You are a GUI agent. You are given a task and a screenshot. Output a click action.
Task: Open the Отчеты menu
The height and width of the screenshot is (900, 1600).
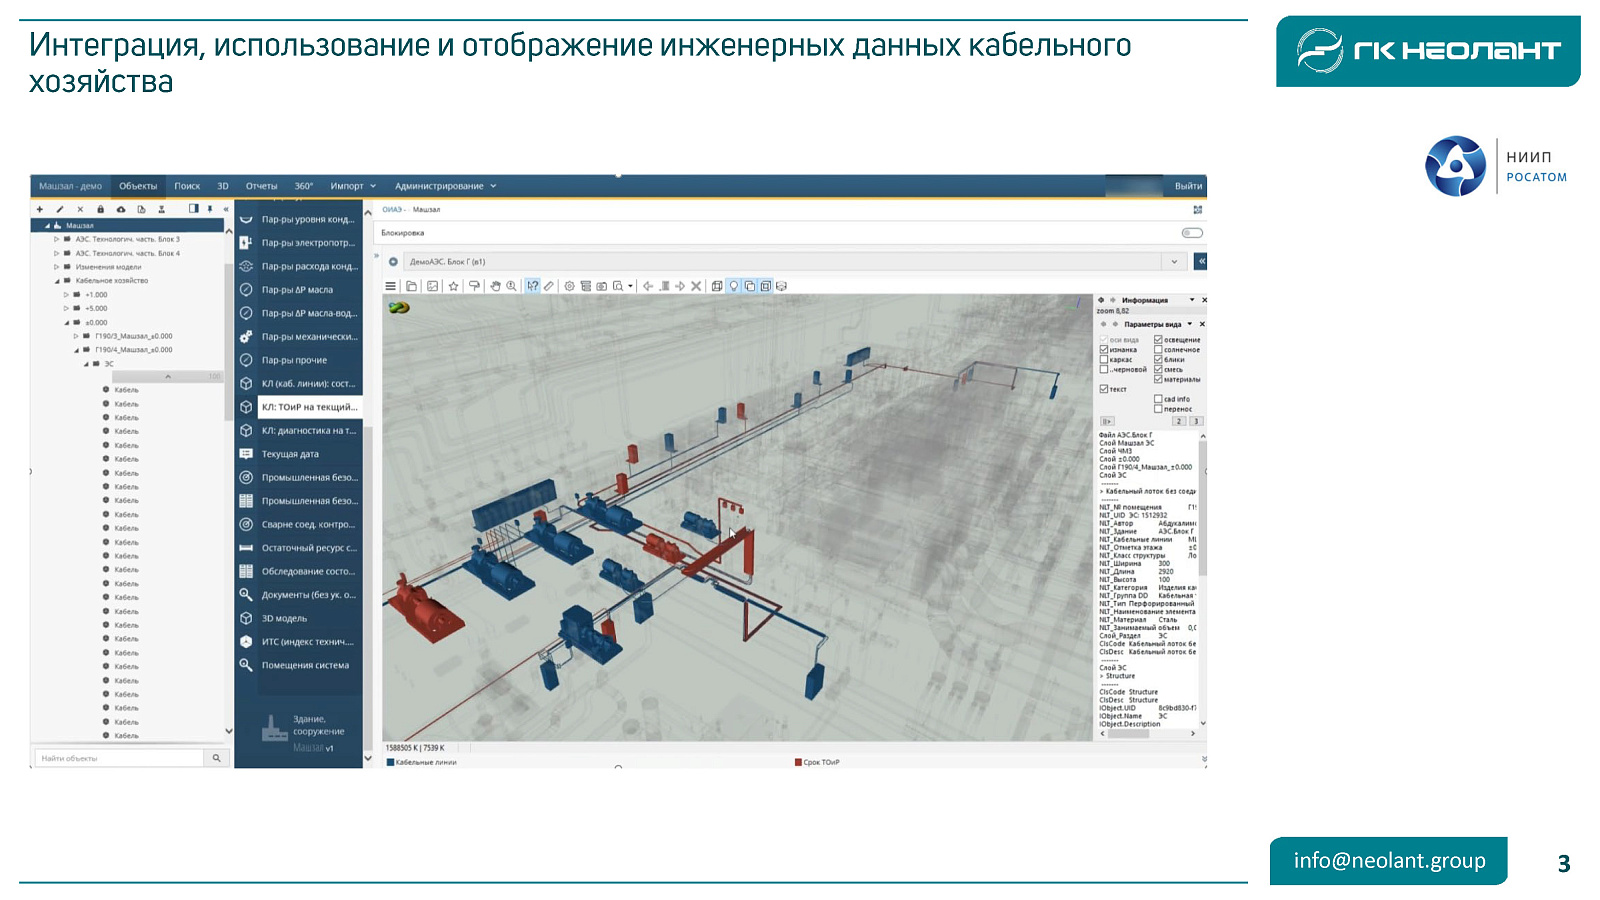261,186
